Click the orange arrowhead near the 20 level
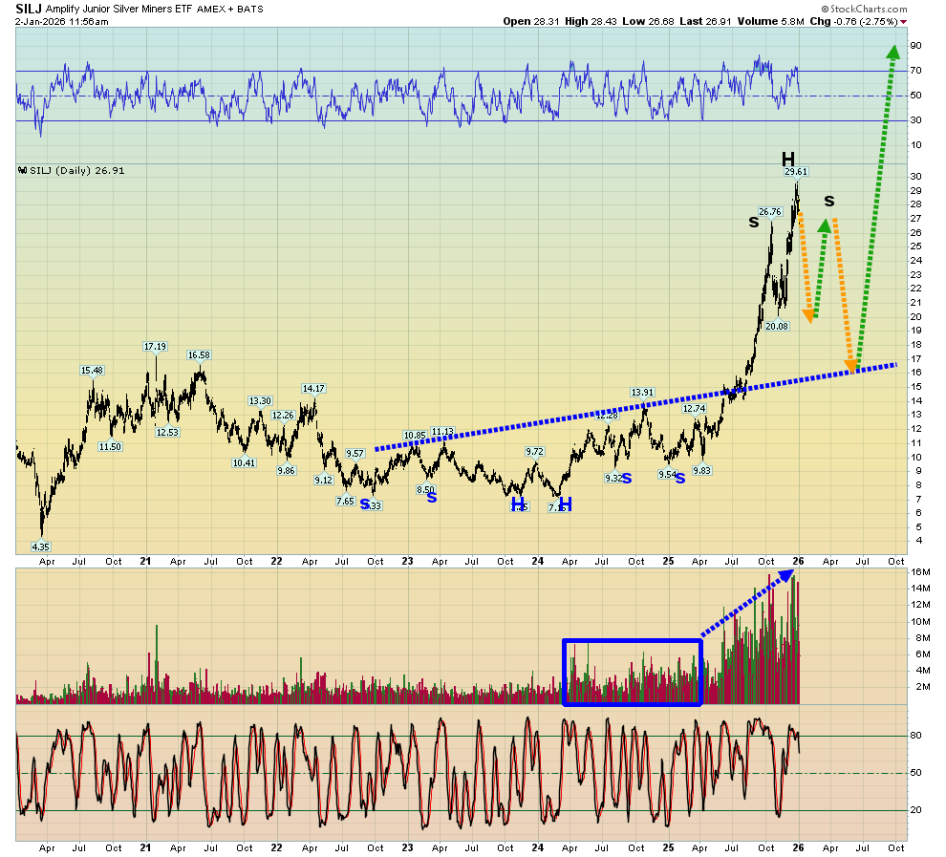 coord(809,314)
